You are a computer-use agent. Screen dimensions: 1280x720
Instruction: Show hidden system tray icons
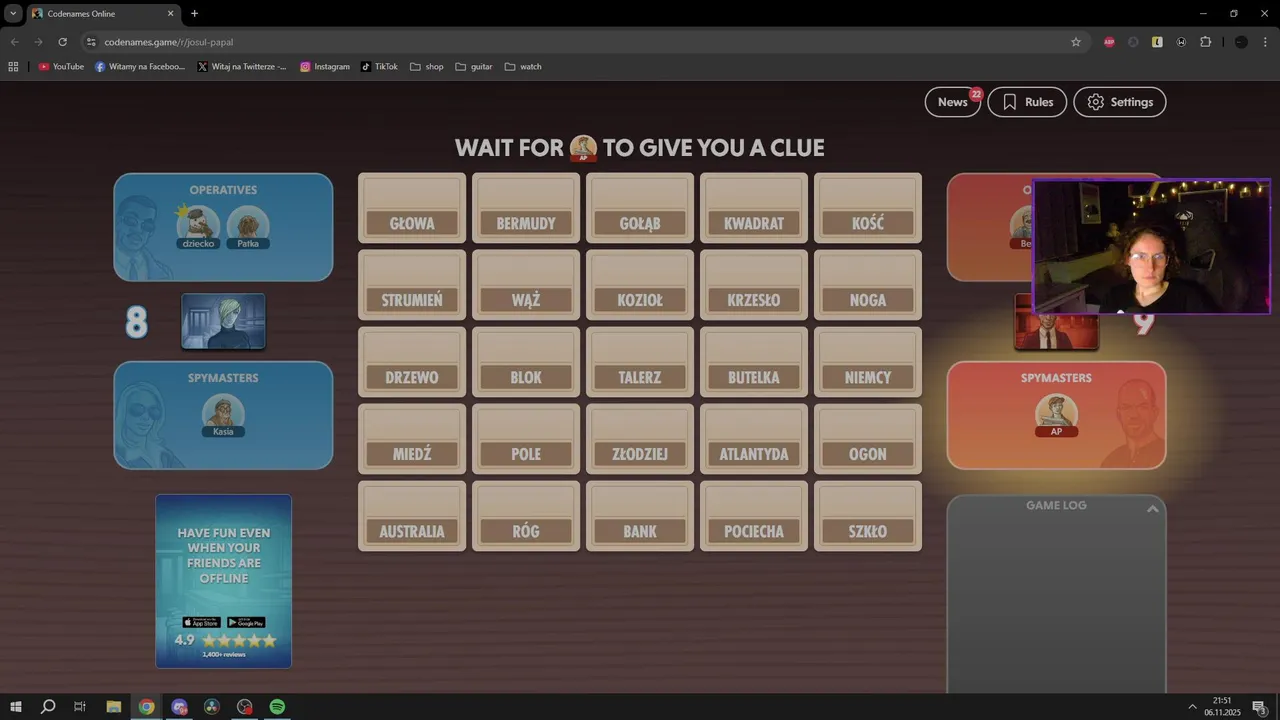[1191, 707]
